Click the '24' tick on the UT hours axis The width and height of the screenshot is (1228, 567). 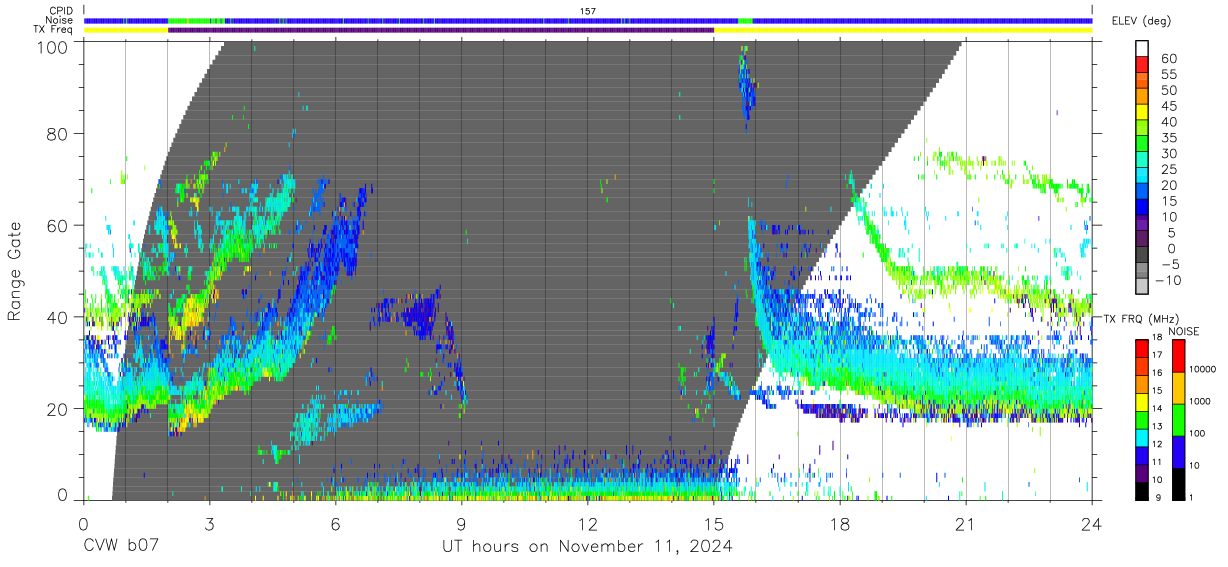[x=1092, y=523]
